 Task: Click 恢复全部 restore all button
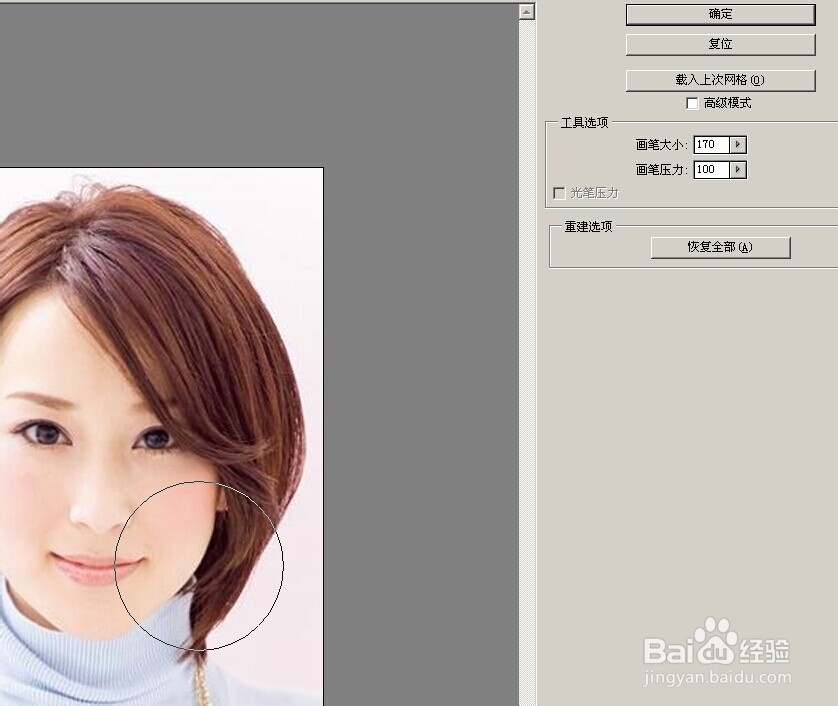[x=720, y=247]
